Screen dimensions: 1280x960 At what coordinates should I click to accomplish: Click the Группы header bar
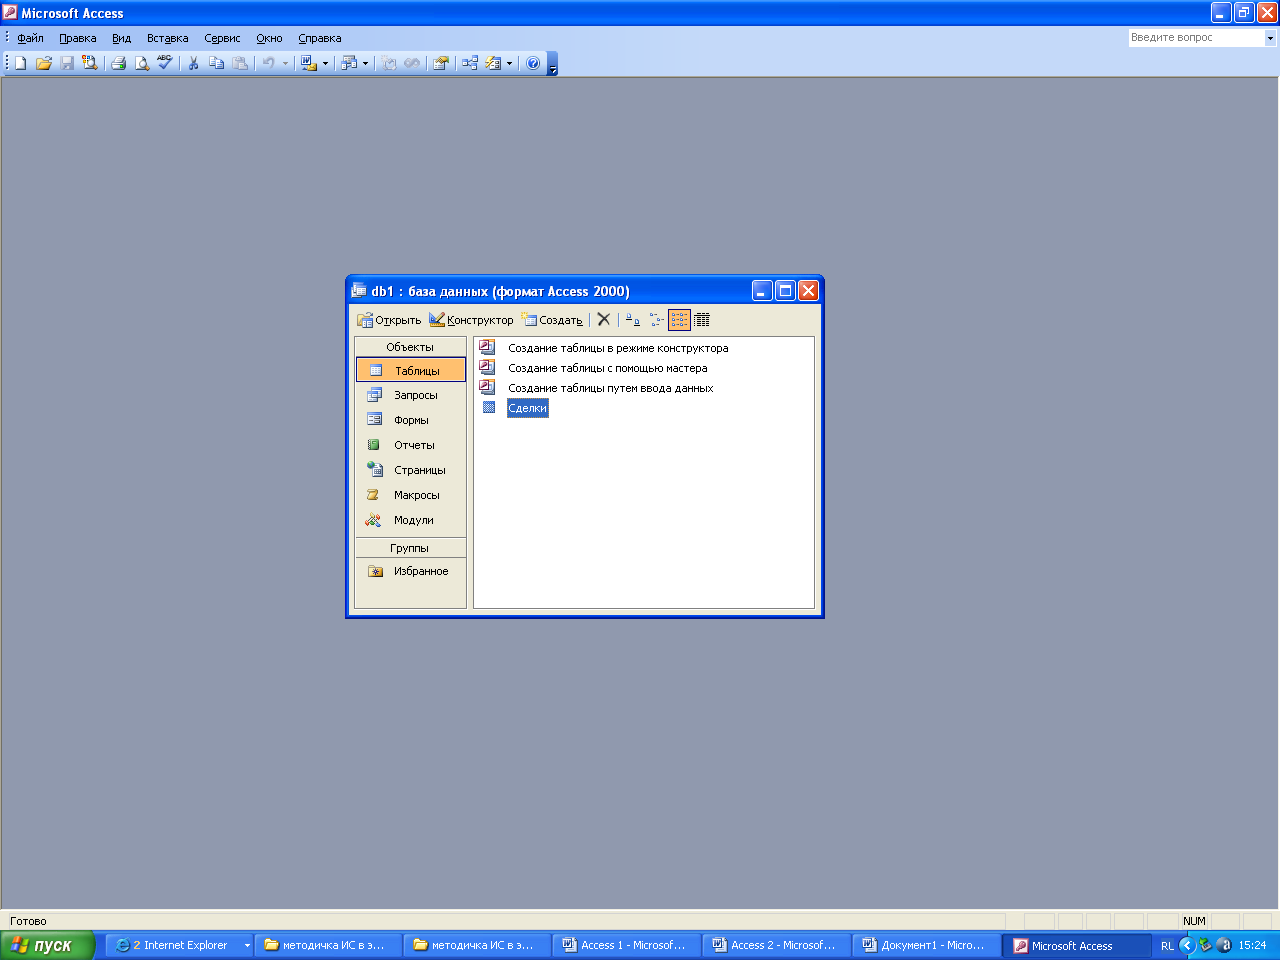[410, 548]
